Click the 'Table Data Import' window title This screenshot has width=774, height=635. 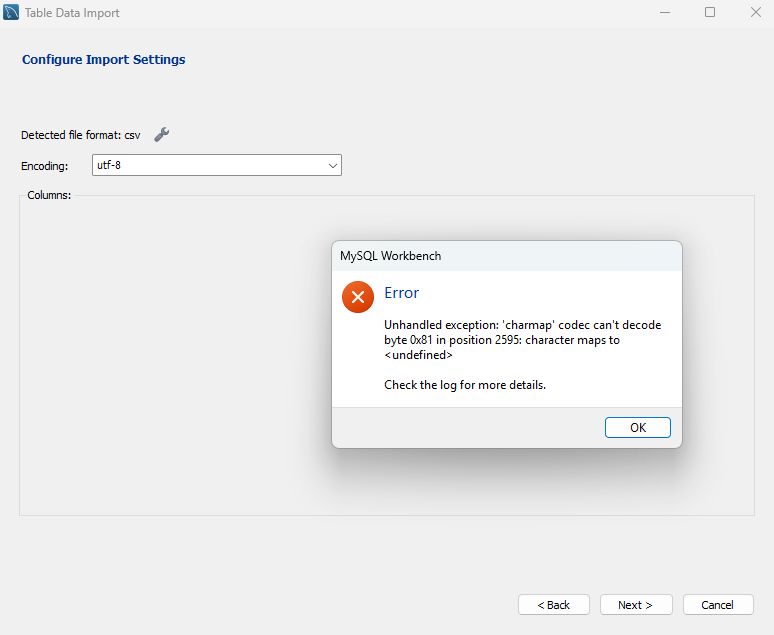point(72,13)
